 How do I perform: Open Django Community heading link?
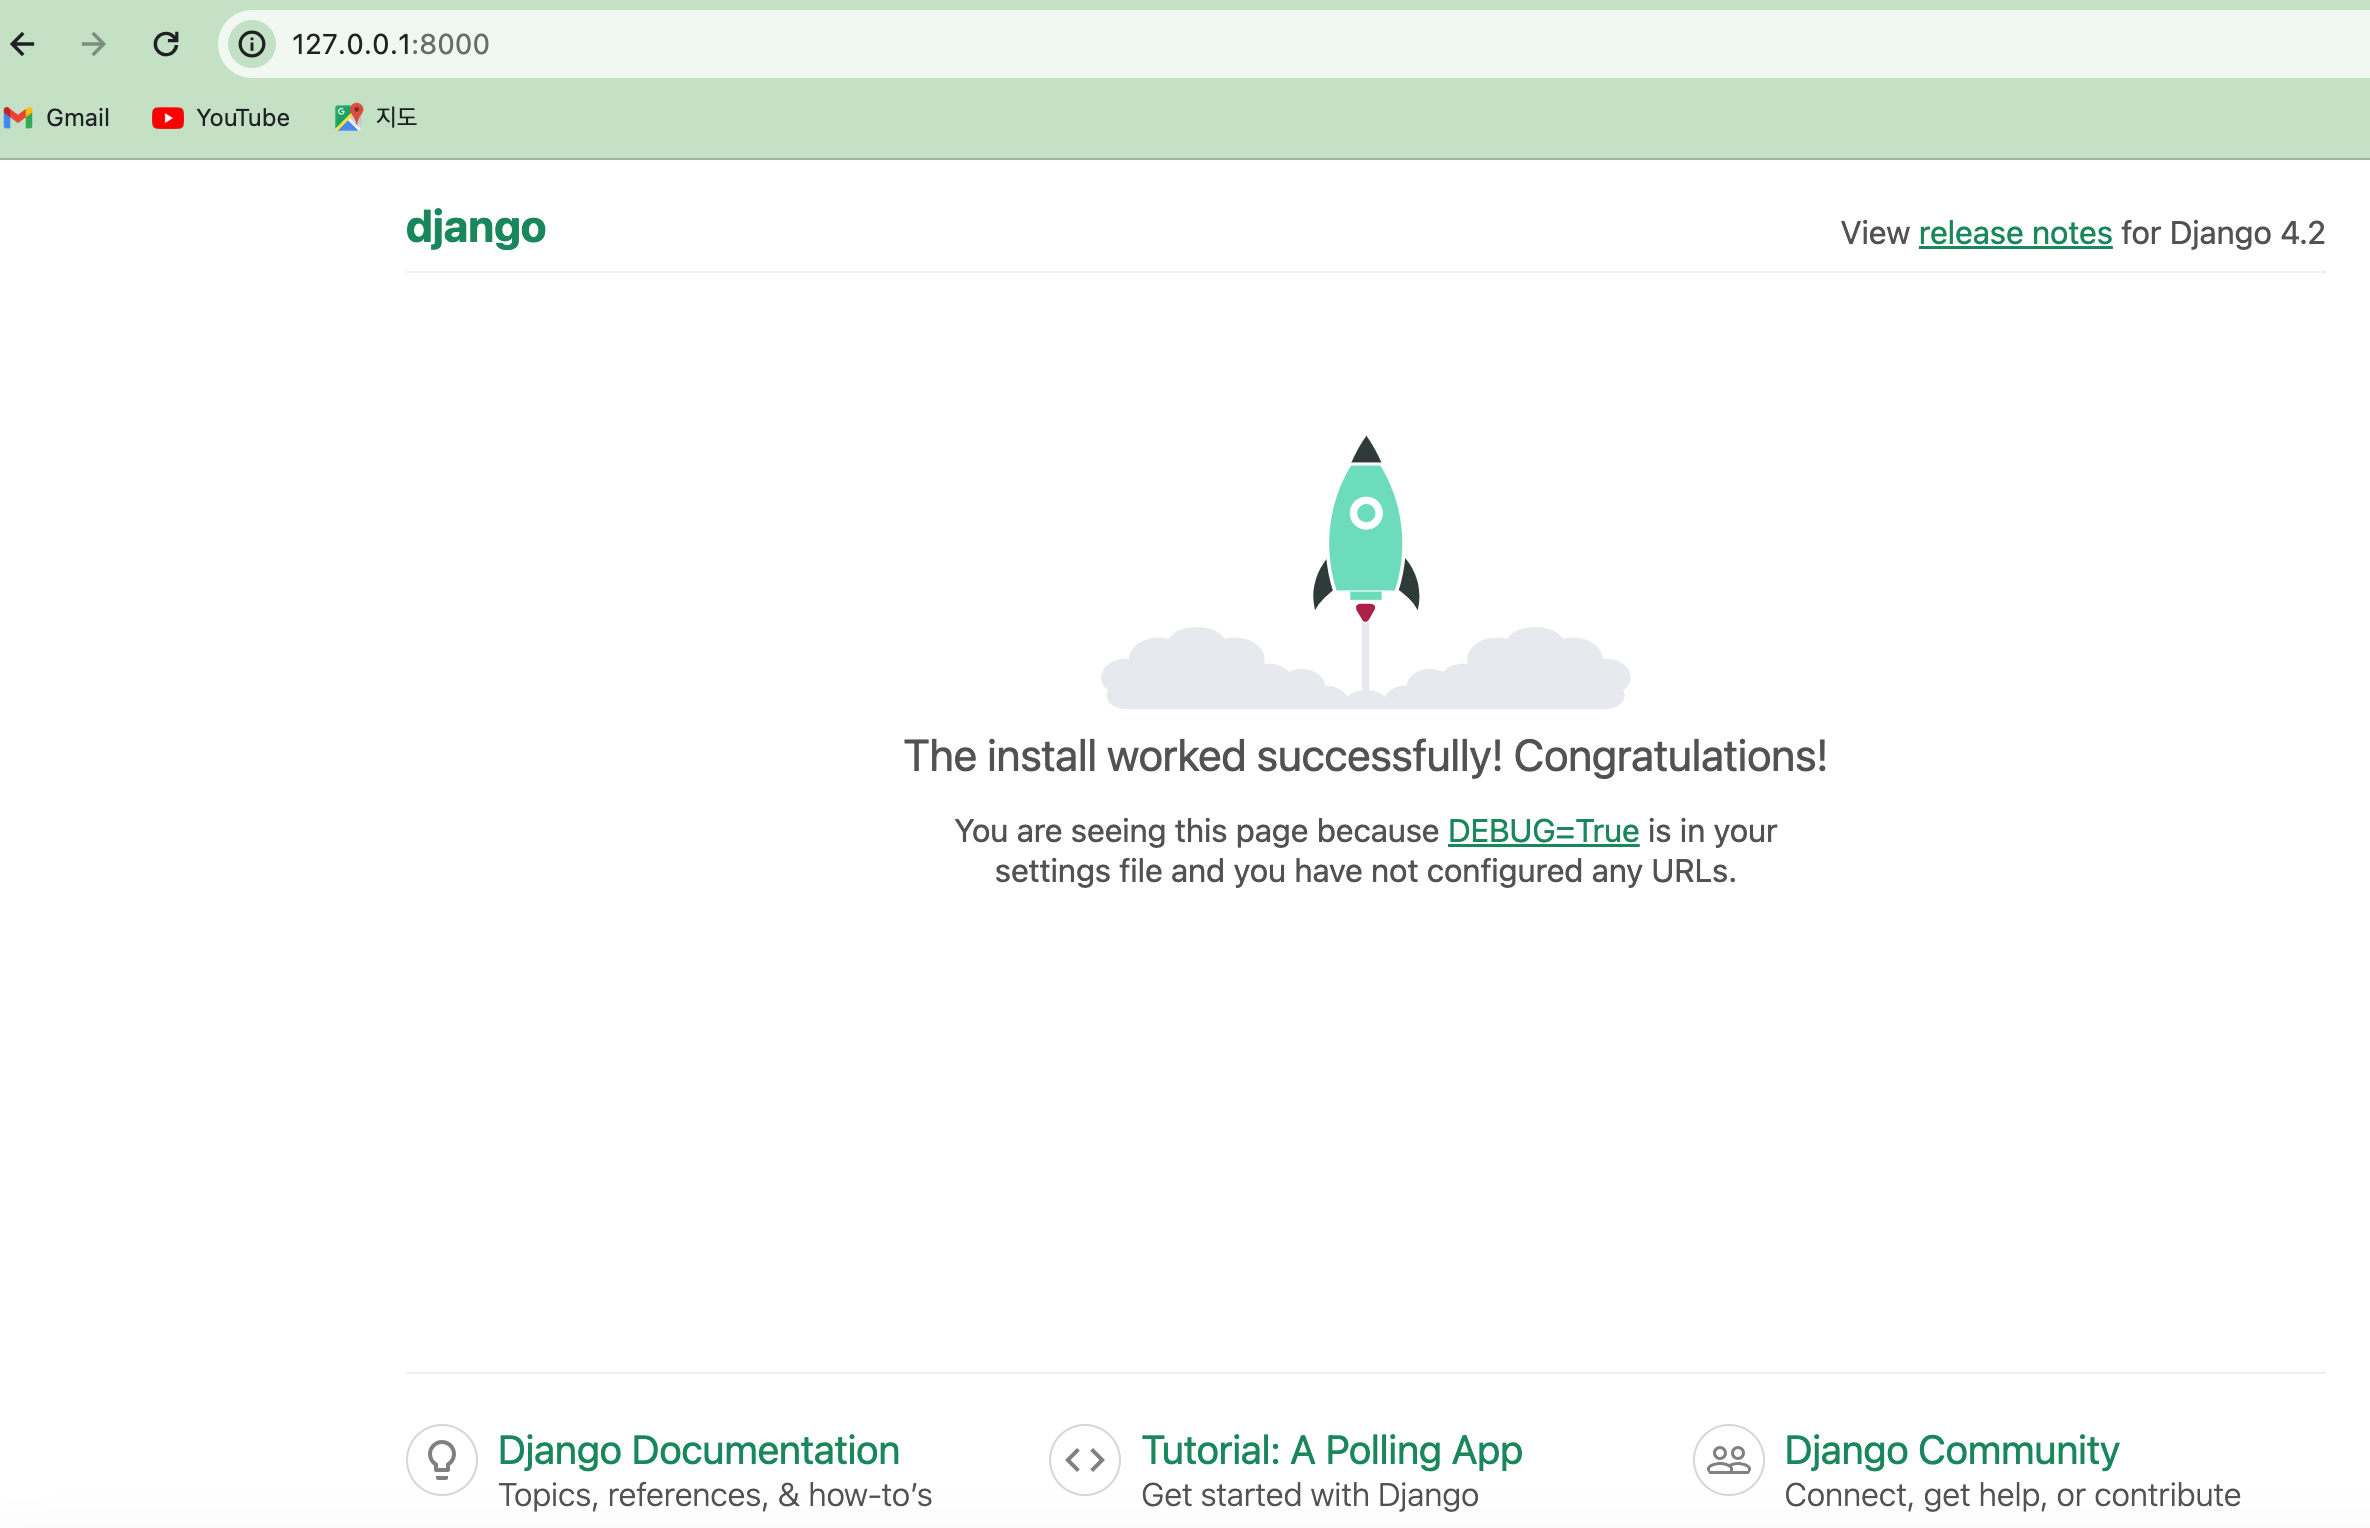[1950, 1450]
